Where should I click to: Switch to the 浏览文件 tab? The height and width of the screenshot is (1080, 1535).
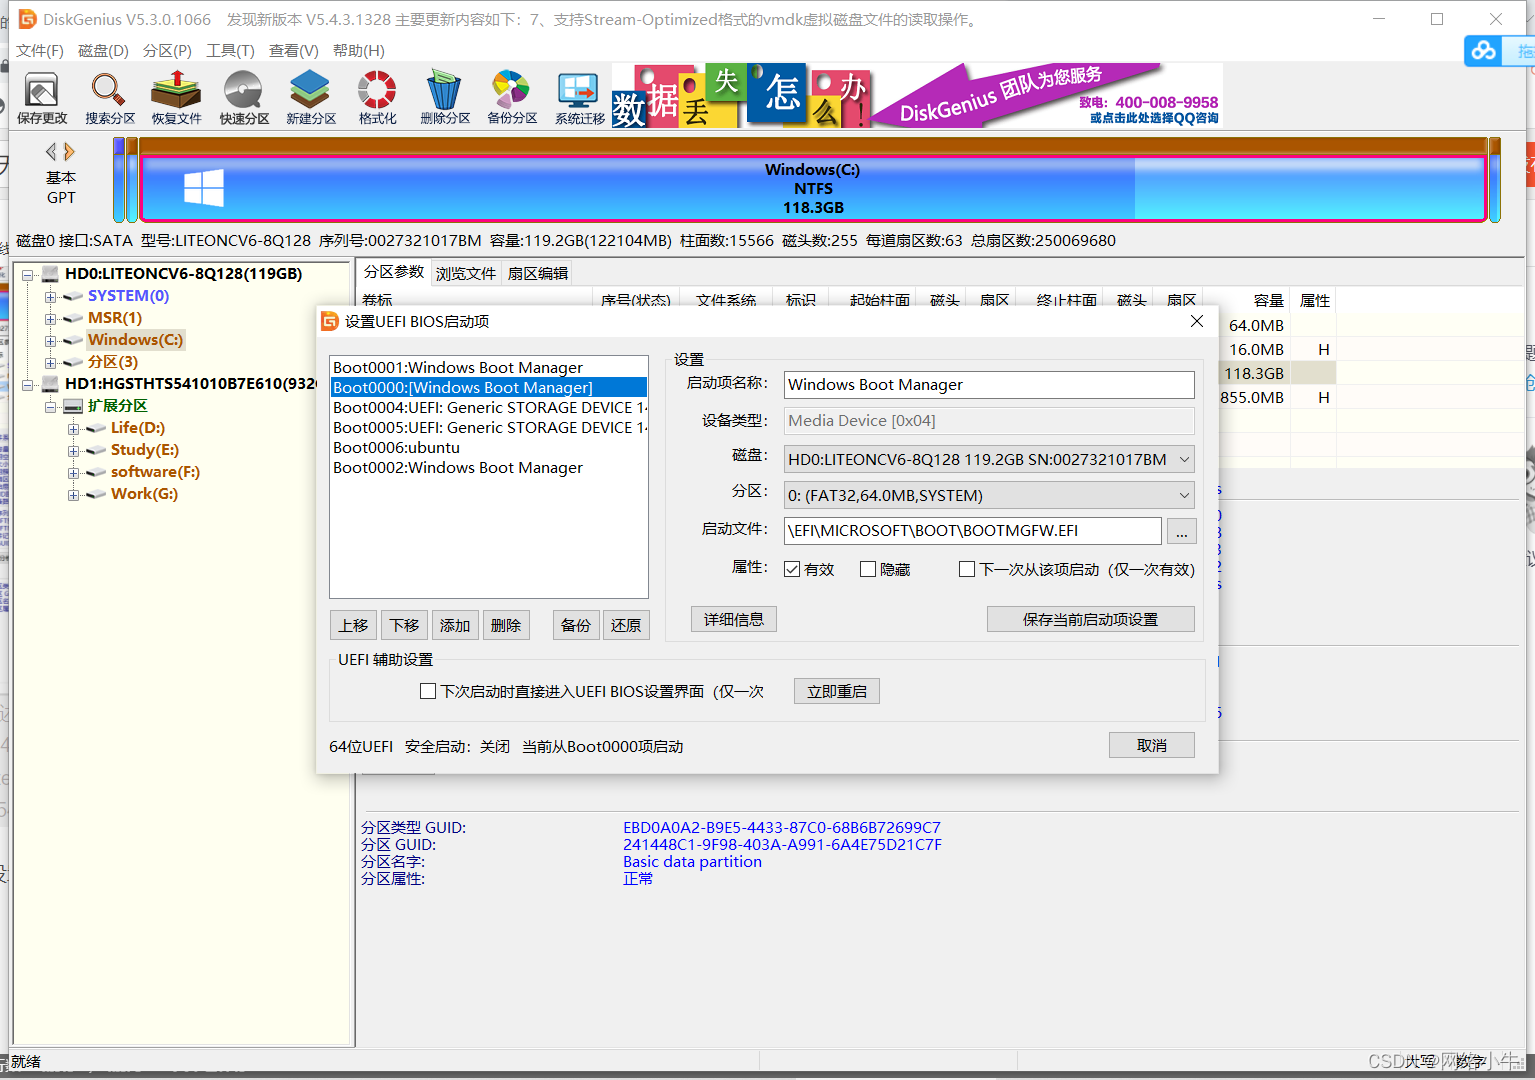tap(466, 273)
